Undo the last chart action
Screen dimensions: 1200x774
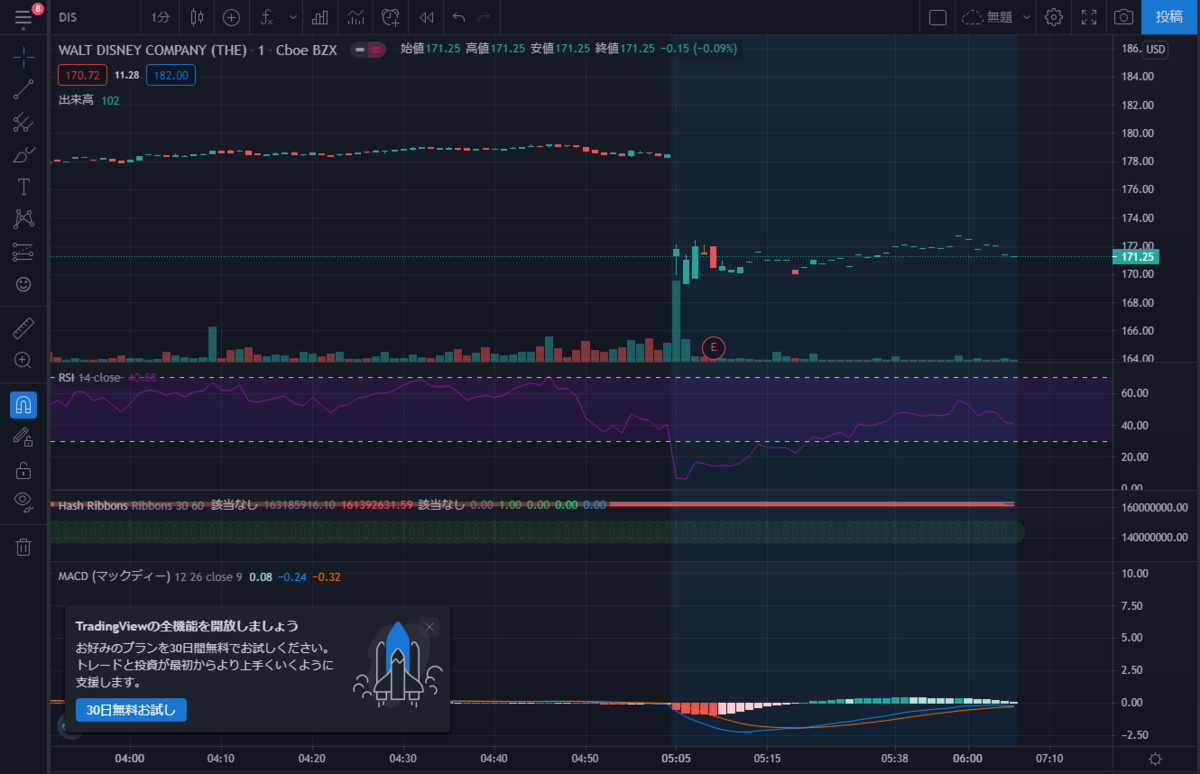459,17
